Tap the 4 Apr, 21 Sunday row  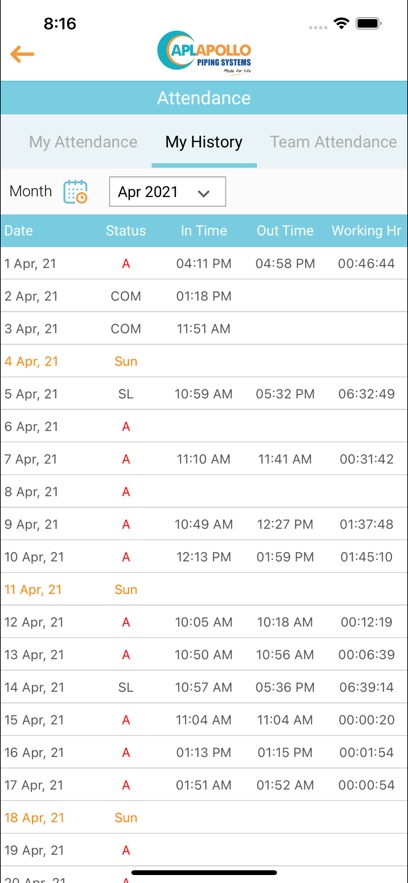pos(204,362)
